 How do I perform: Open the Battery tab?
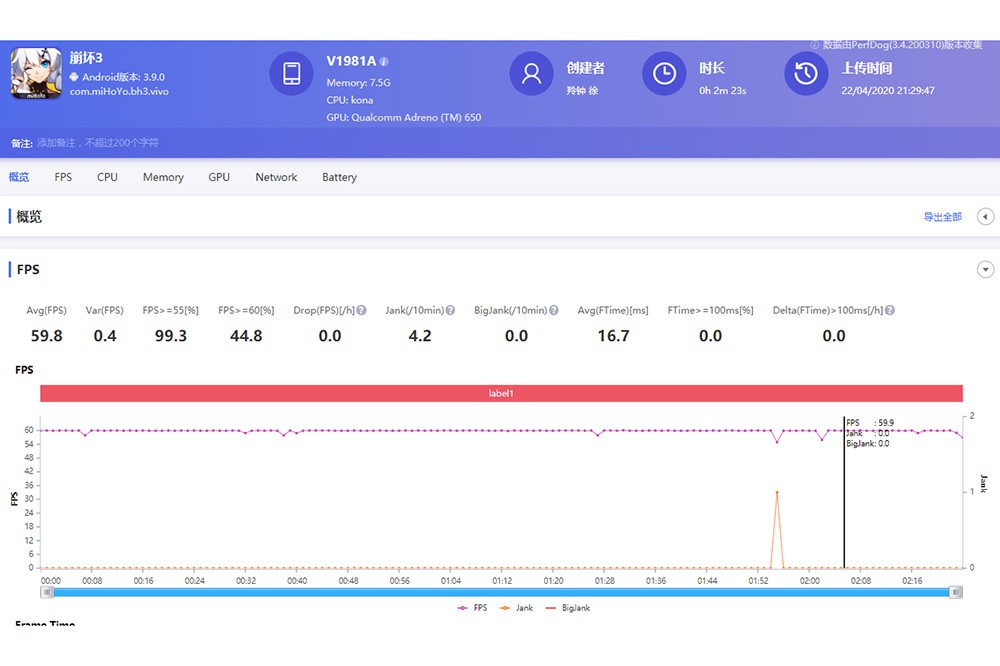pyautogui.click(x=339, y=177)
